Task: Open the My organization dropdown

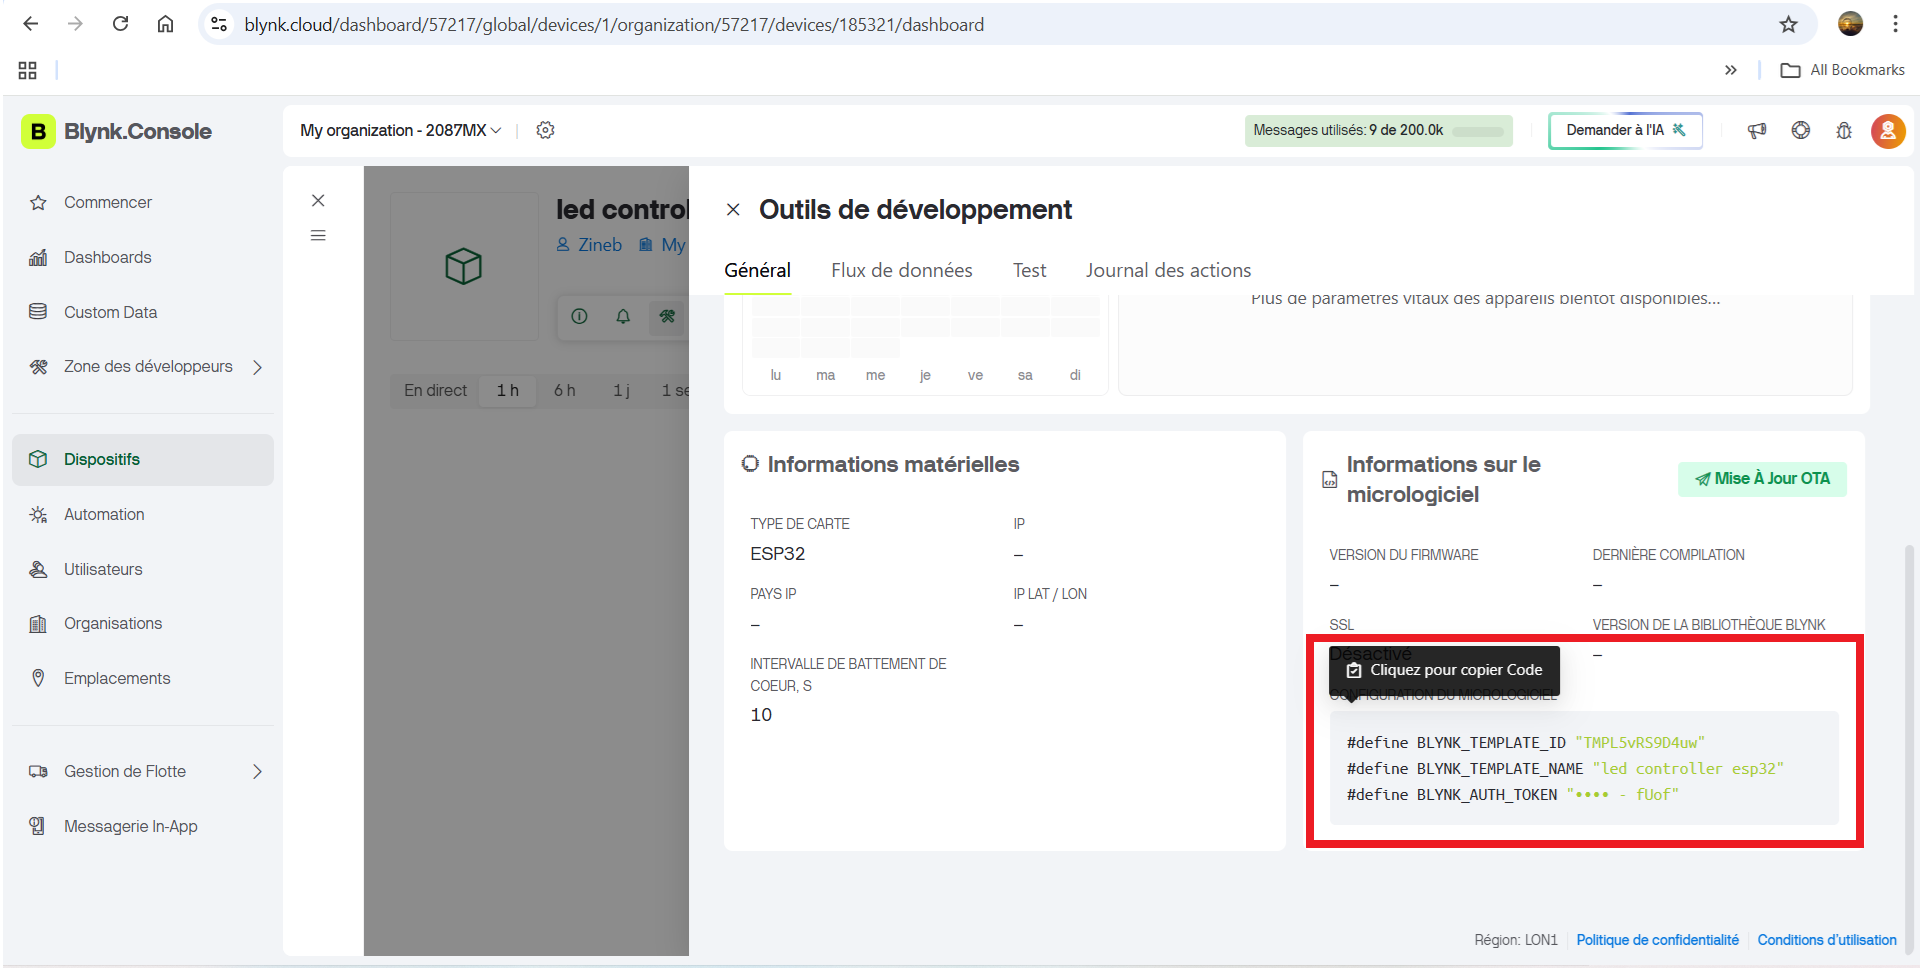Action: (400, 130)
